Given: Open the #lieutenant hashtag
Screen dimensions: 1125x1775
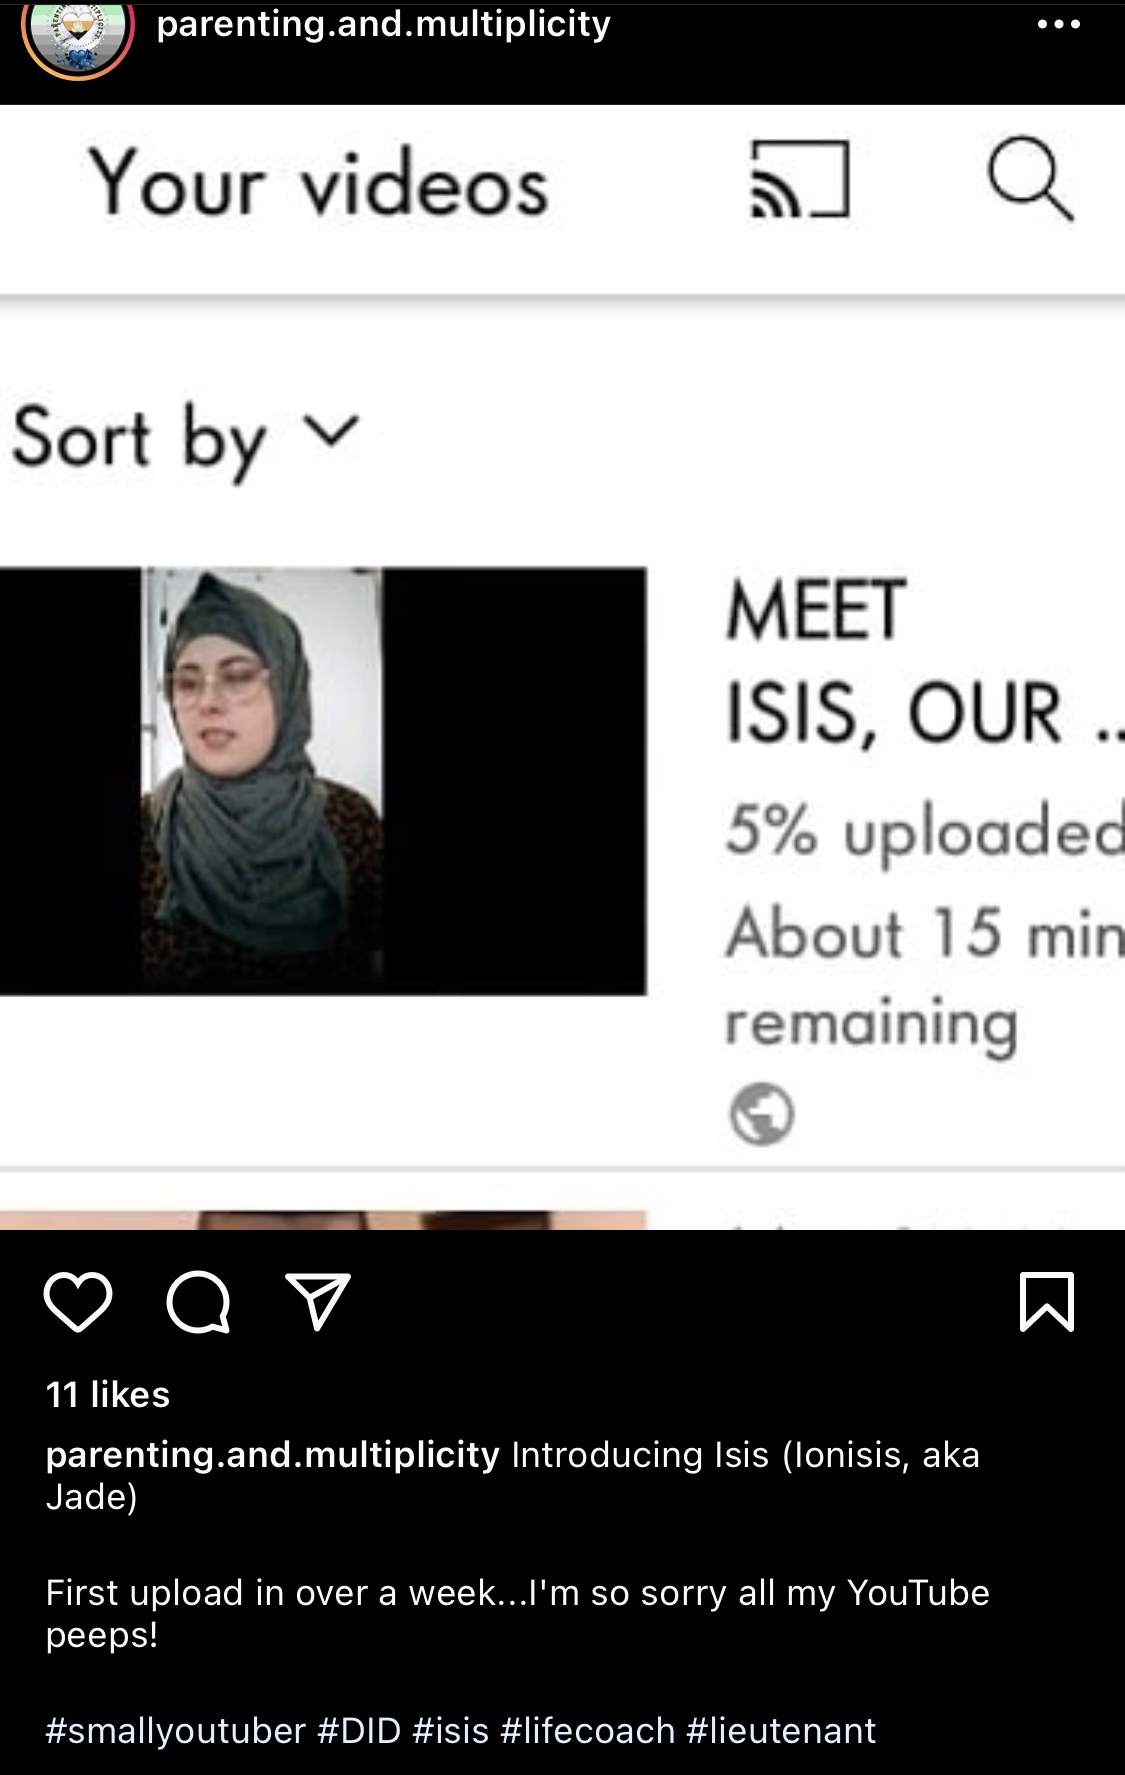Looking at the screenshot, I should click(x=781, y=1730).
